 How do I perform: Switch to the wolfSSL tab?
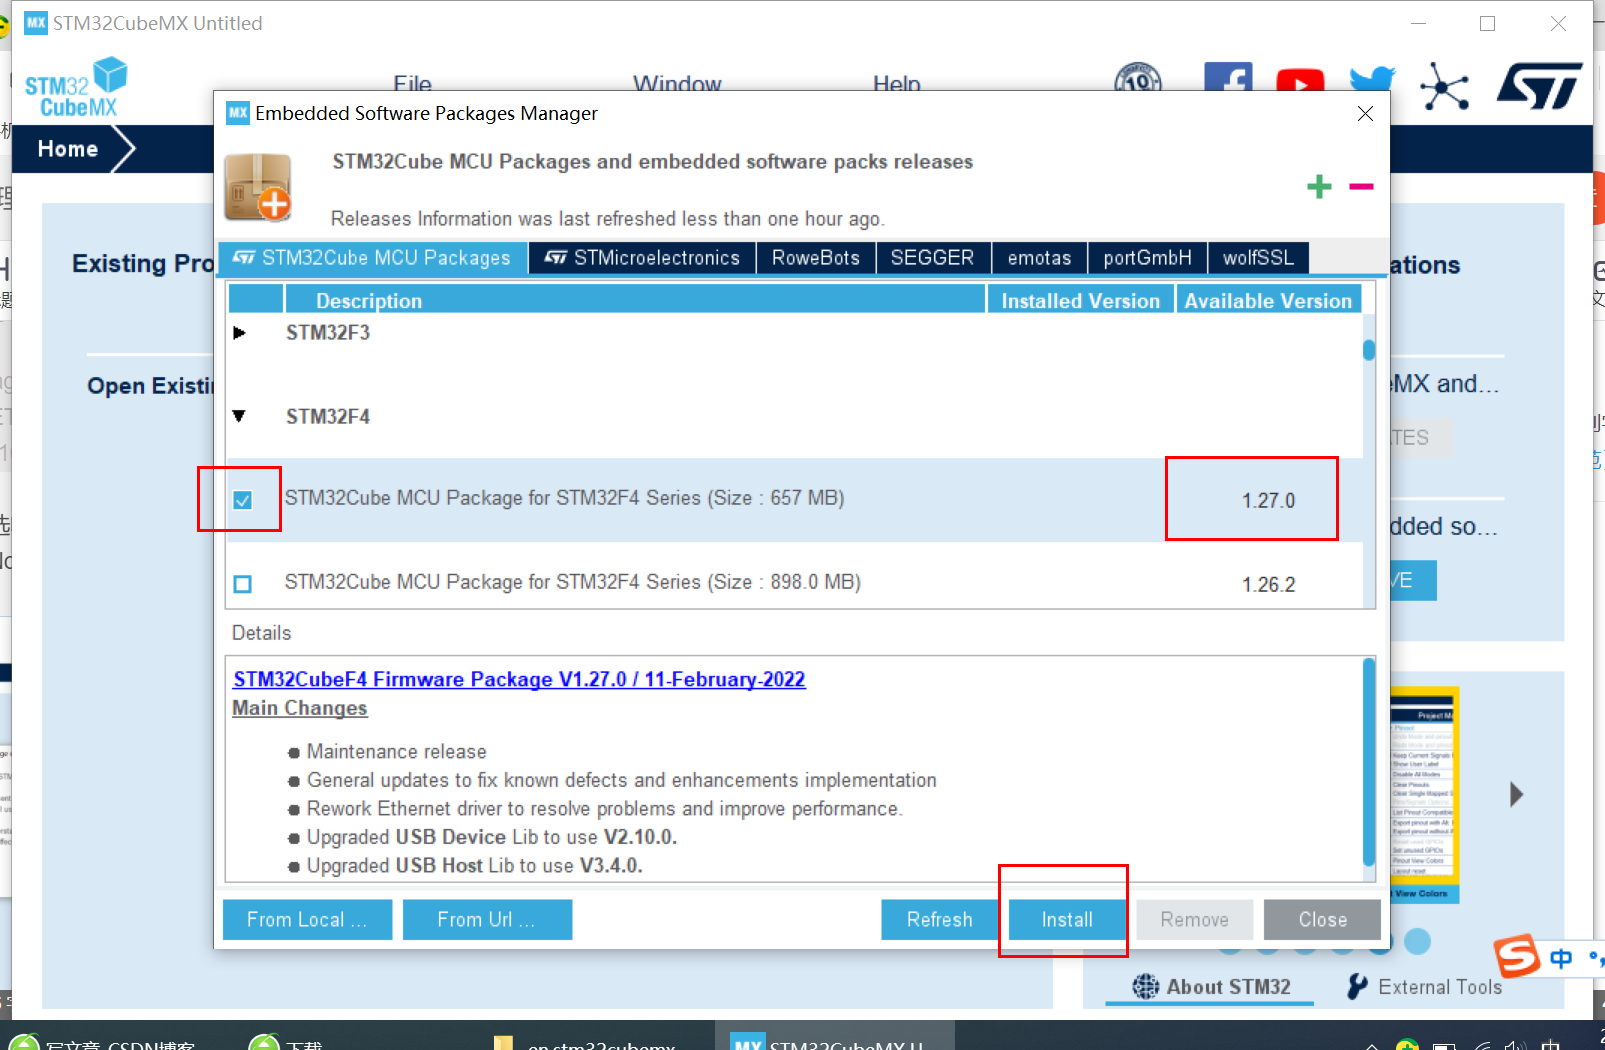click(1258, 258)
